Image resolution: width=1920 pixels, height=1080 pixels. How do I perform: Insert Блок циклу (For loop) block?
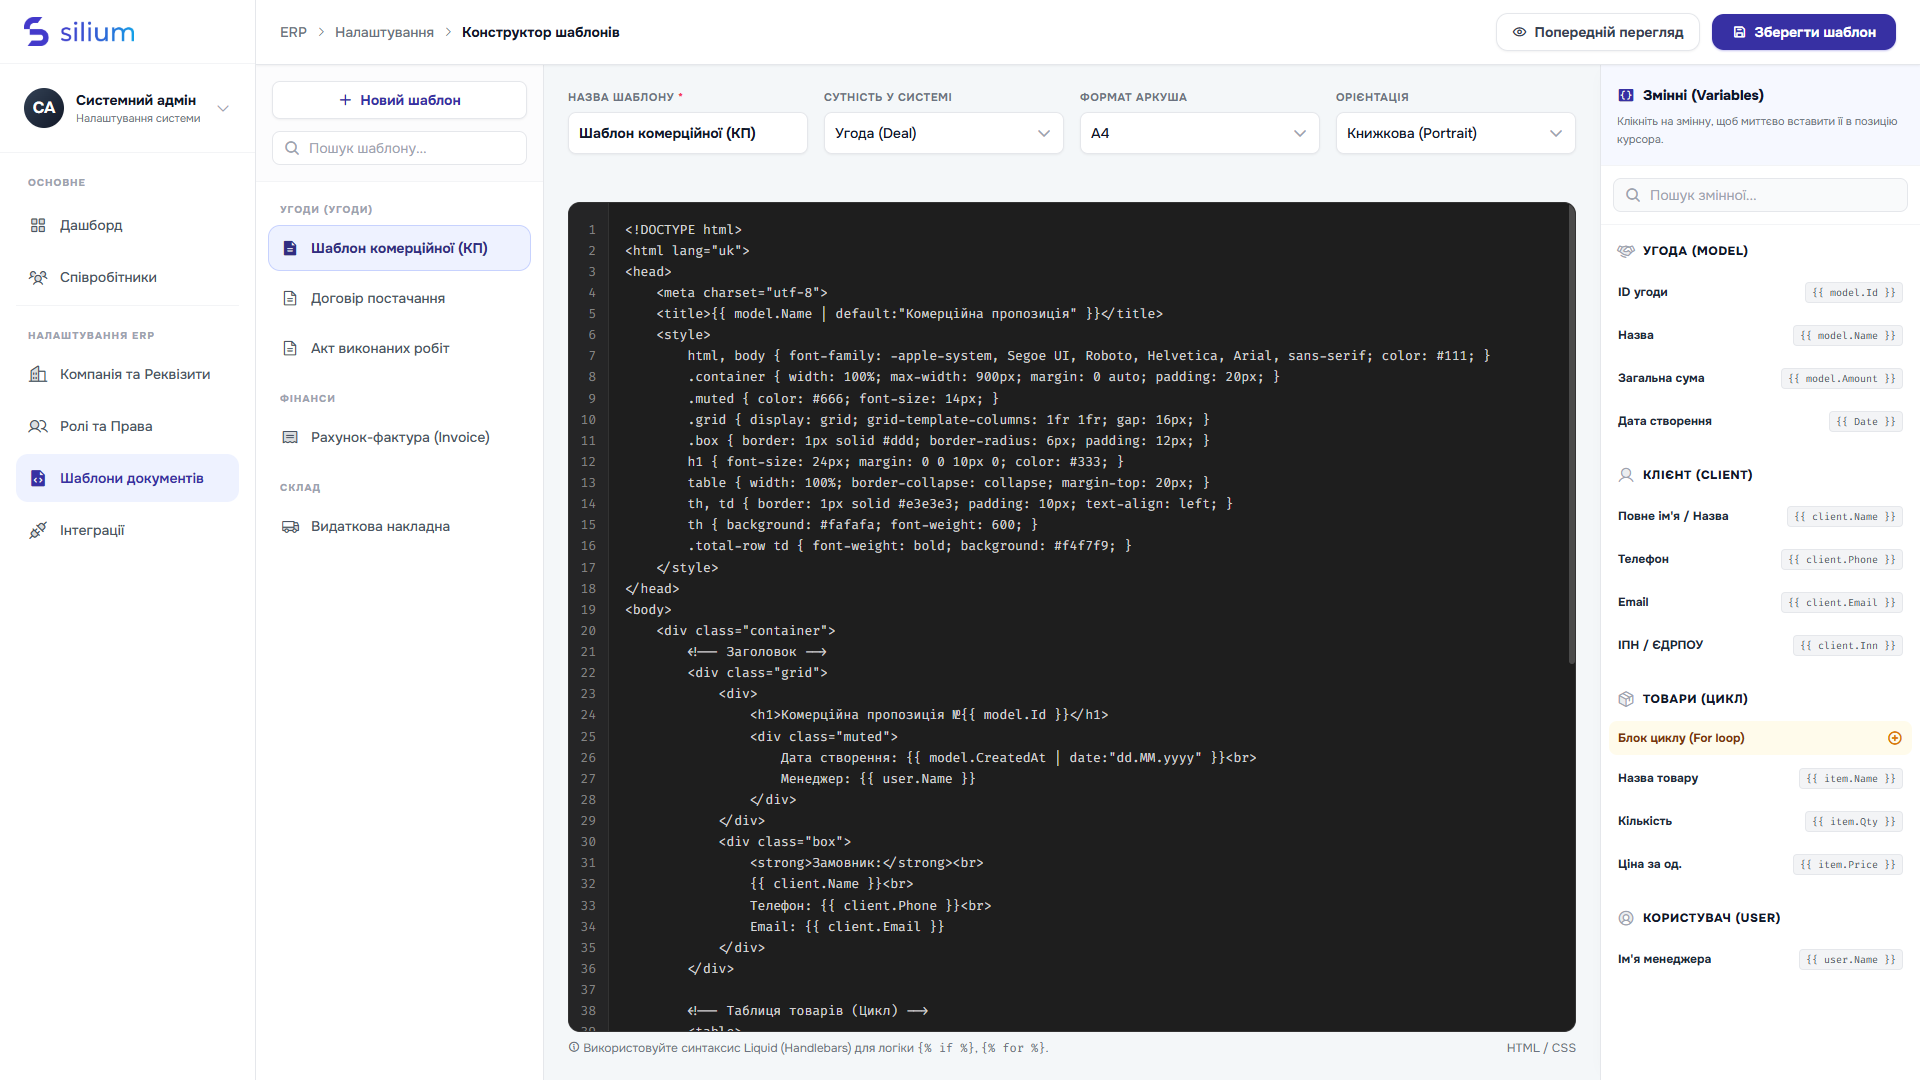[1760, 738]
